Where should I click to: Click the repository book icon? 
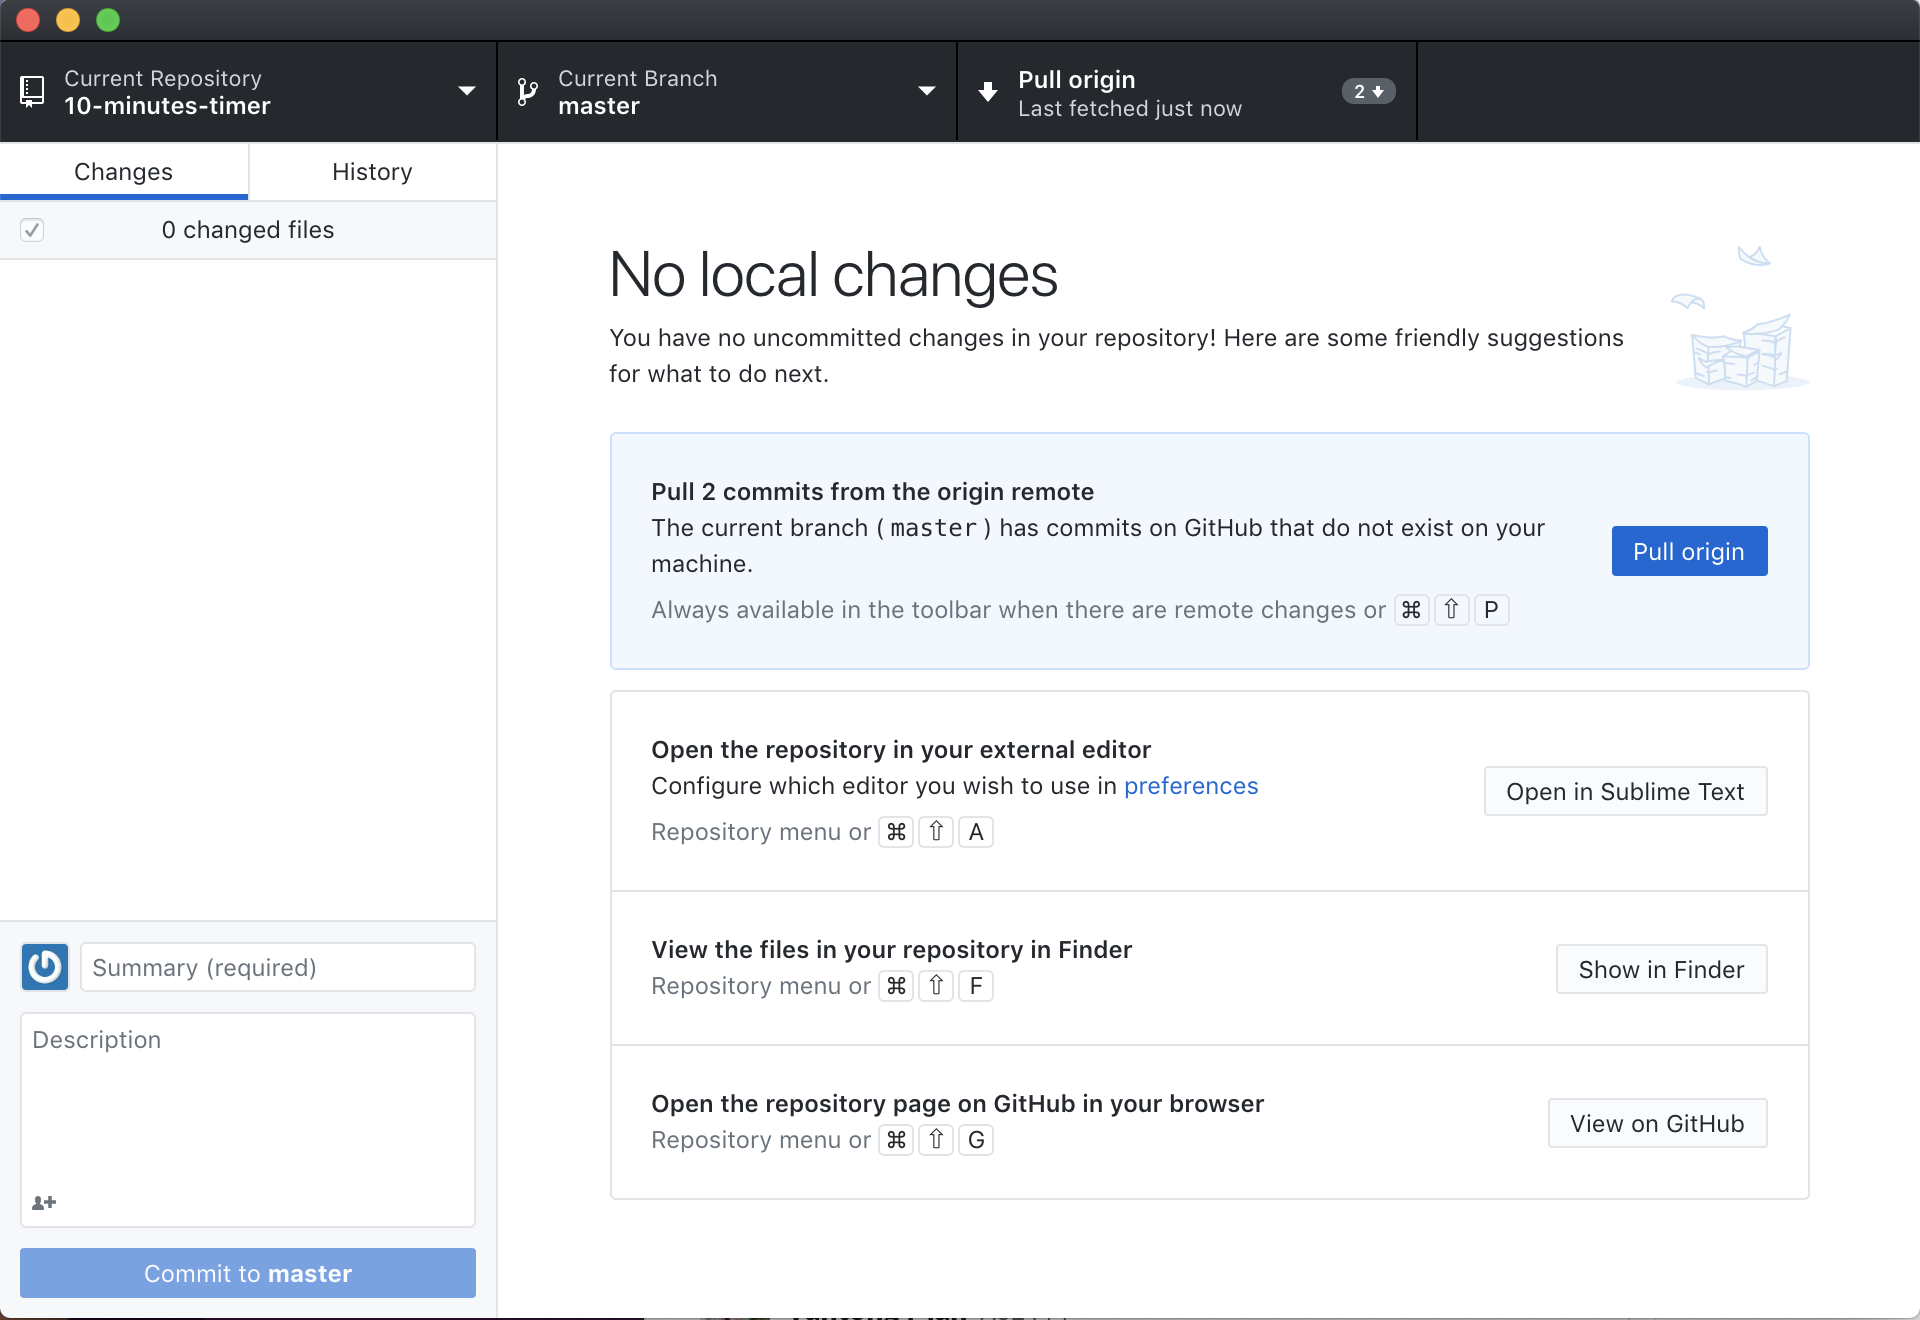click(32, 92)
